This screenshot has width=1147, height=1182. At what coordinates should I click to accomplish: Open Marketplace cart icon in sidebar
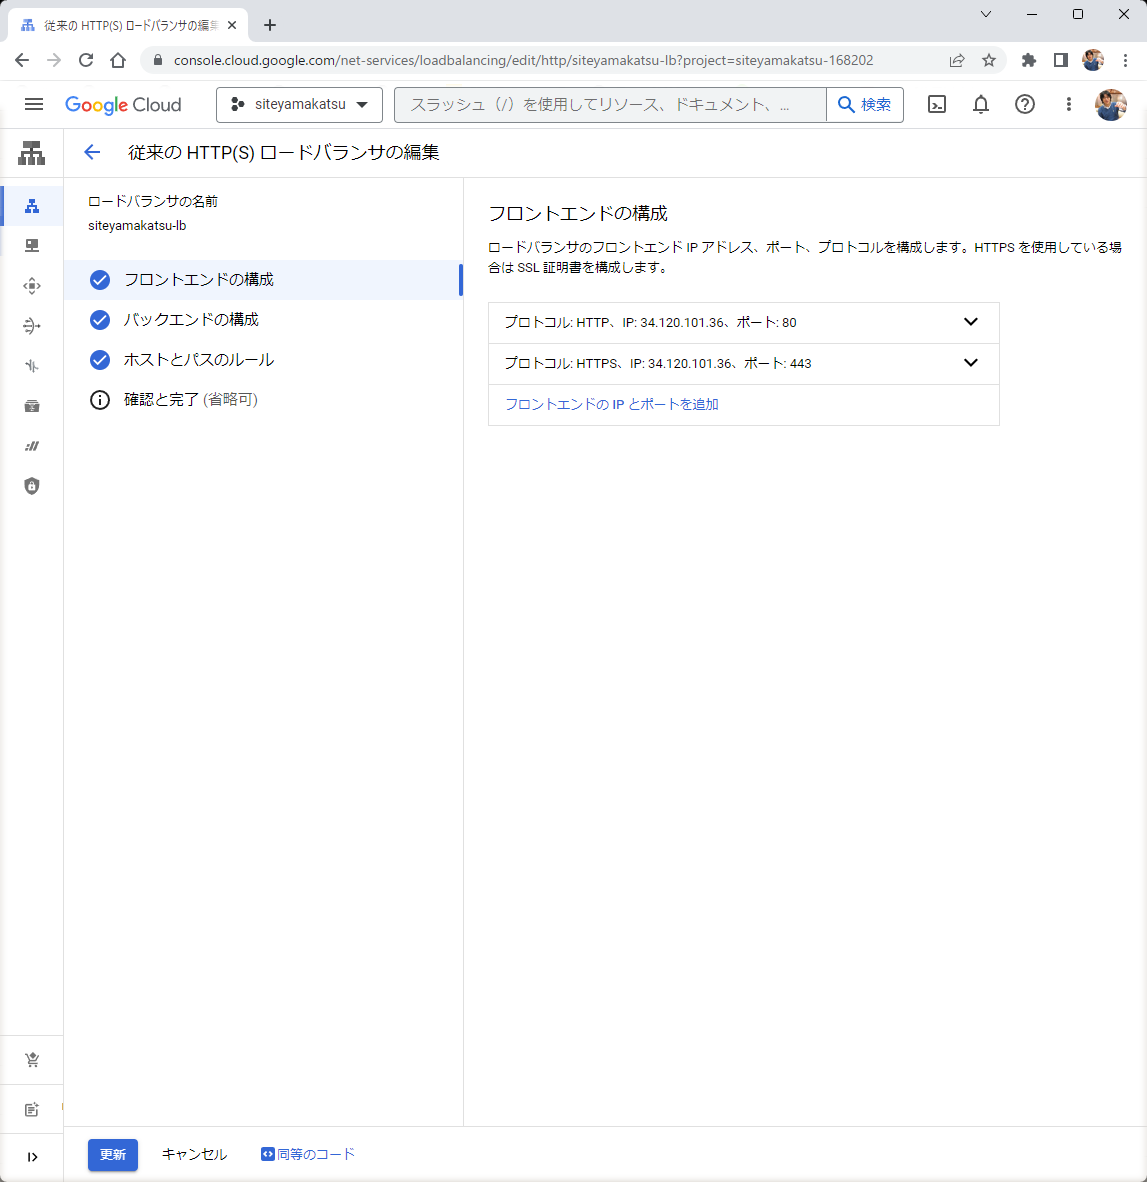click(32, 1060)
